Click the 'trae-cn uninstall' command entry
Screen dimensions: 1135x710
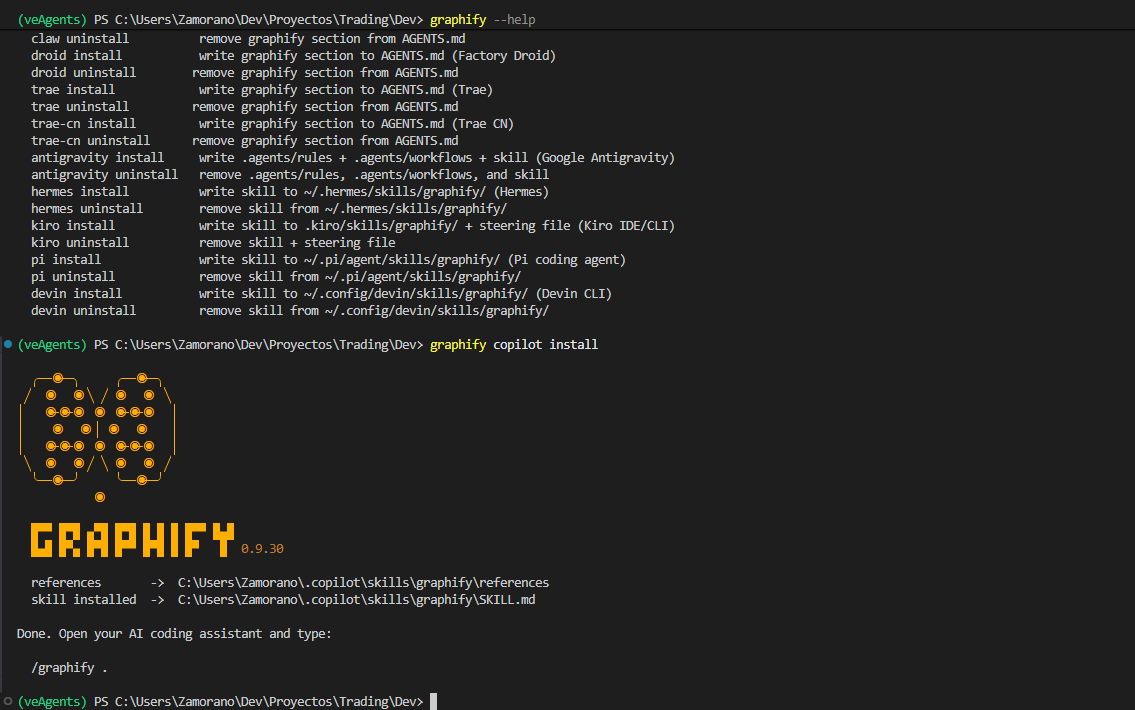coord(90,140)
